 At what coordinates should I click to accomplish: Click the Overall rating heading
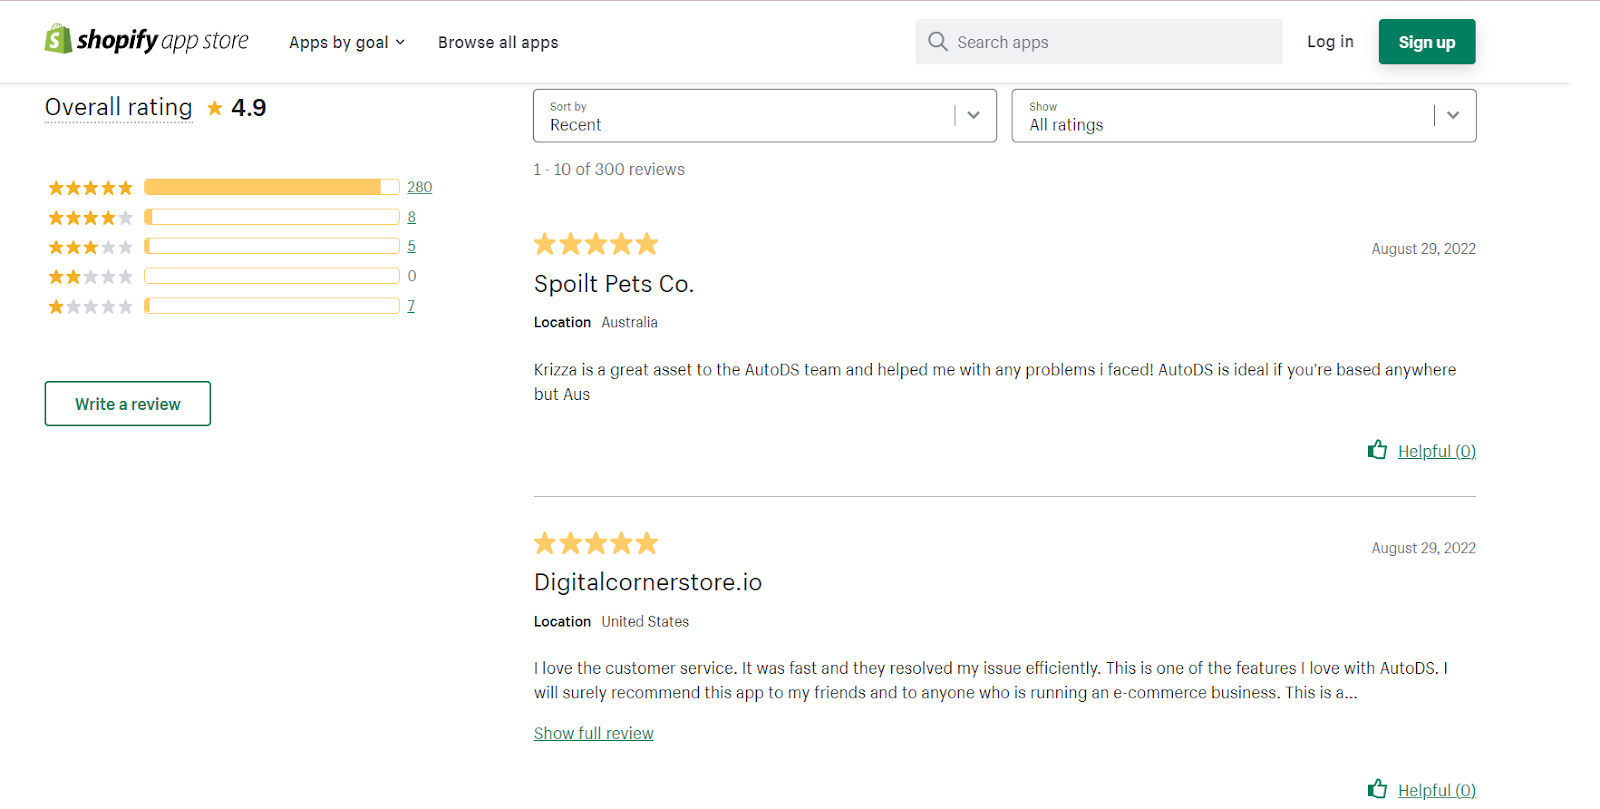pos(119,107)
